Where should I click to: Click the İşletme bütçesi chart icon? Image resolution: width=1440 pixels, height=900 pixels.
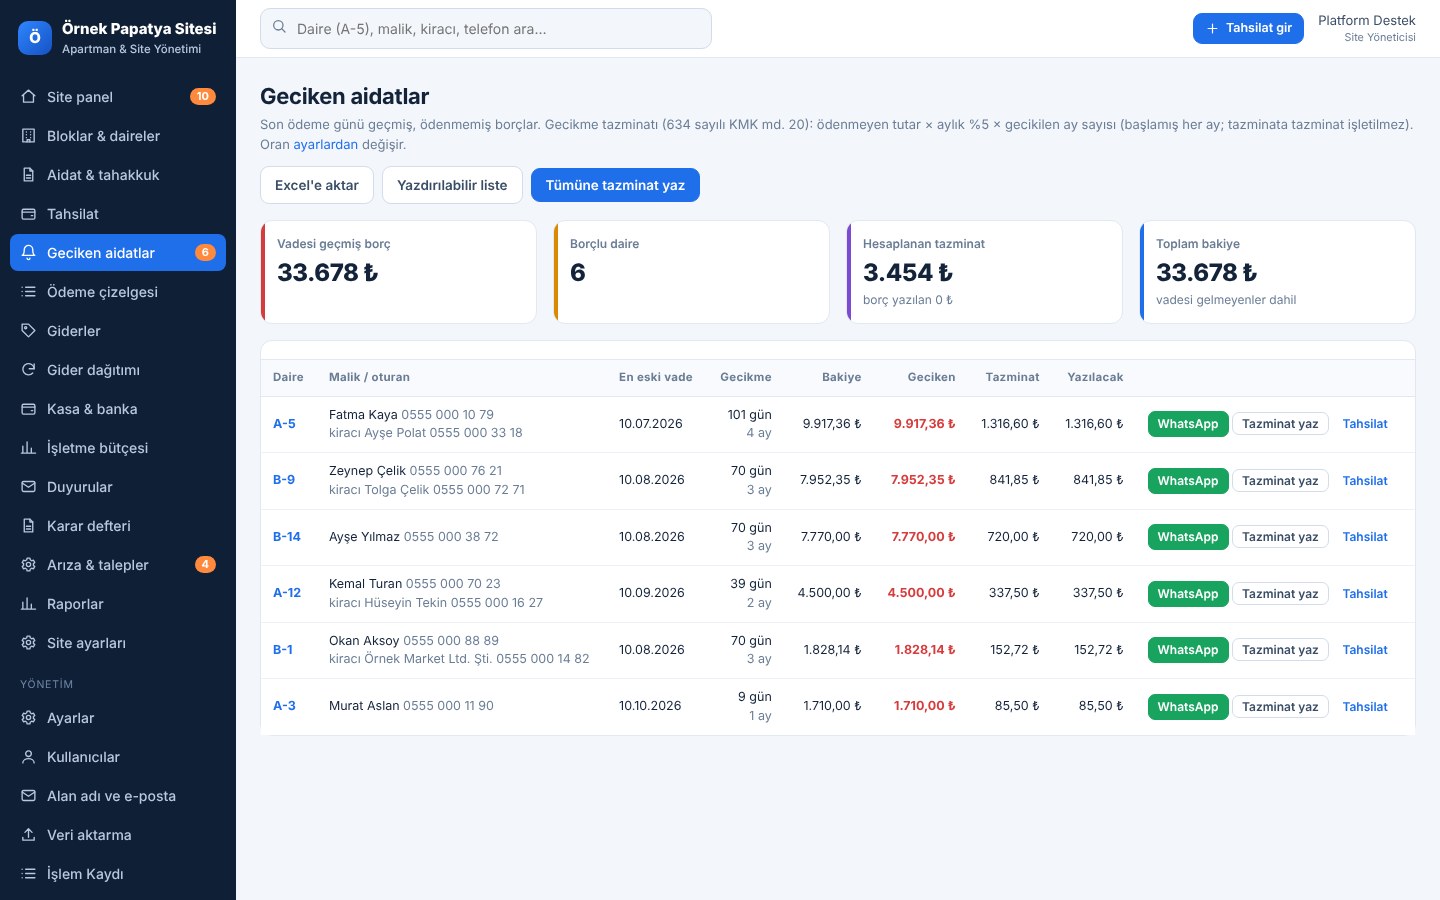pyautogui.click(x=28, y=448)
